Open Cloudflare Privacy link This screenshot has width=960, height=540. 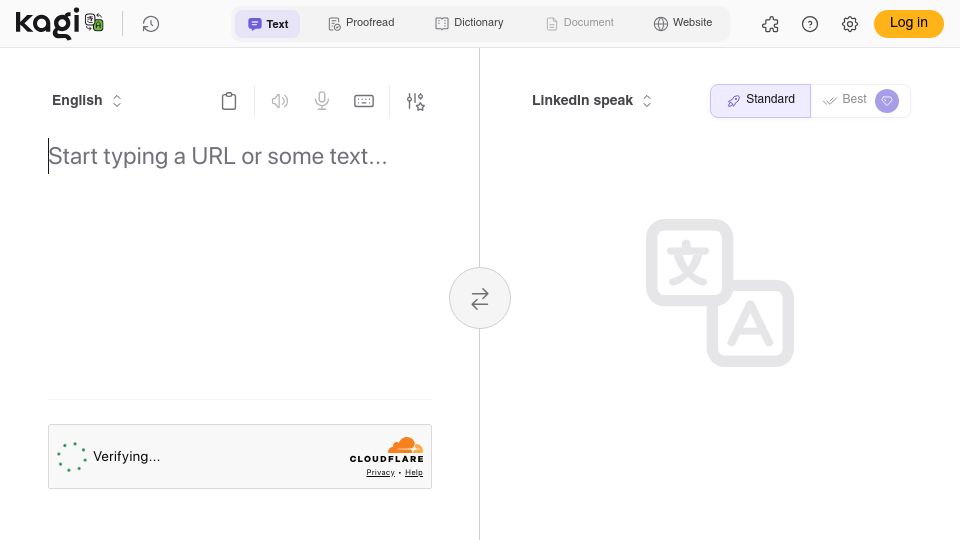(x=380, y=473)
